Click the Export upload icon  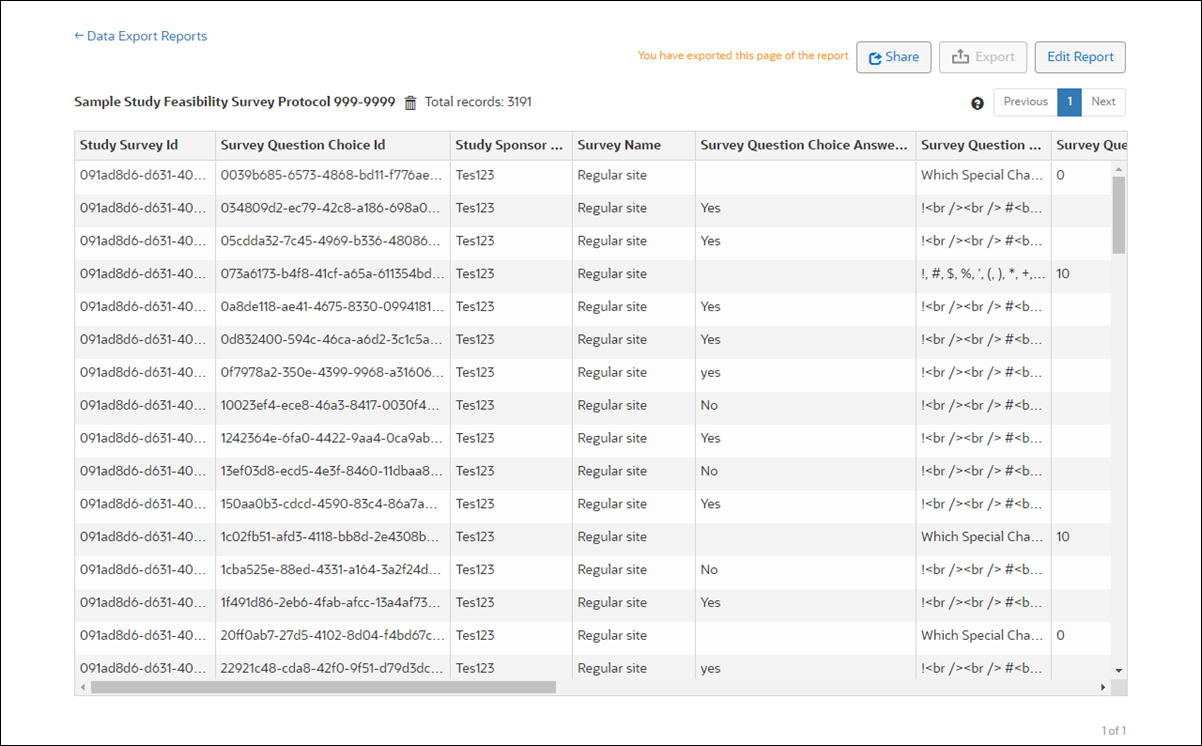click(x=961, y=57)
